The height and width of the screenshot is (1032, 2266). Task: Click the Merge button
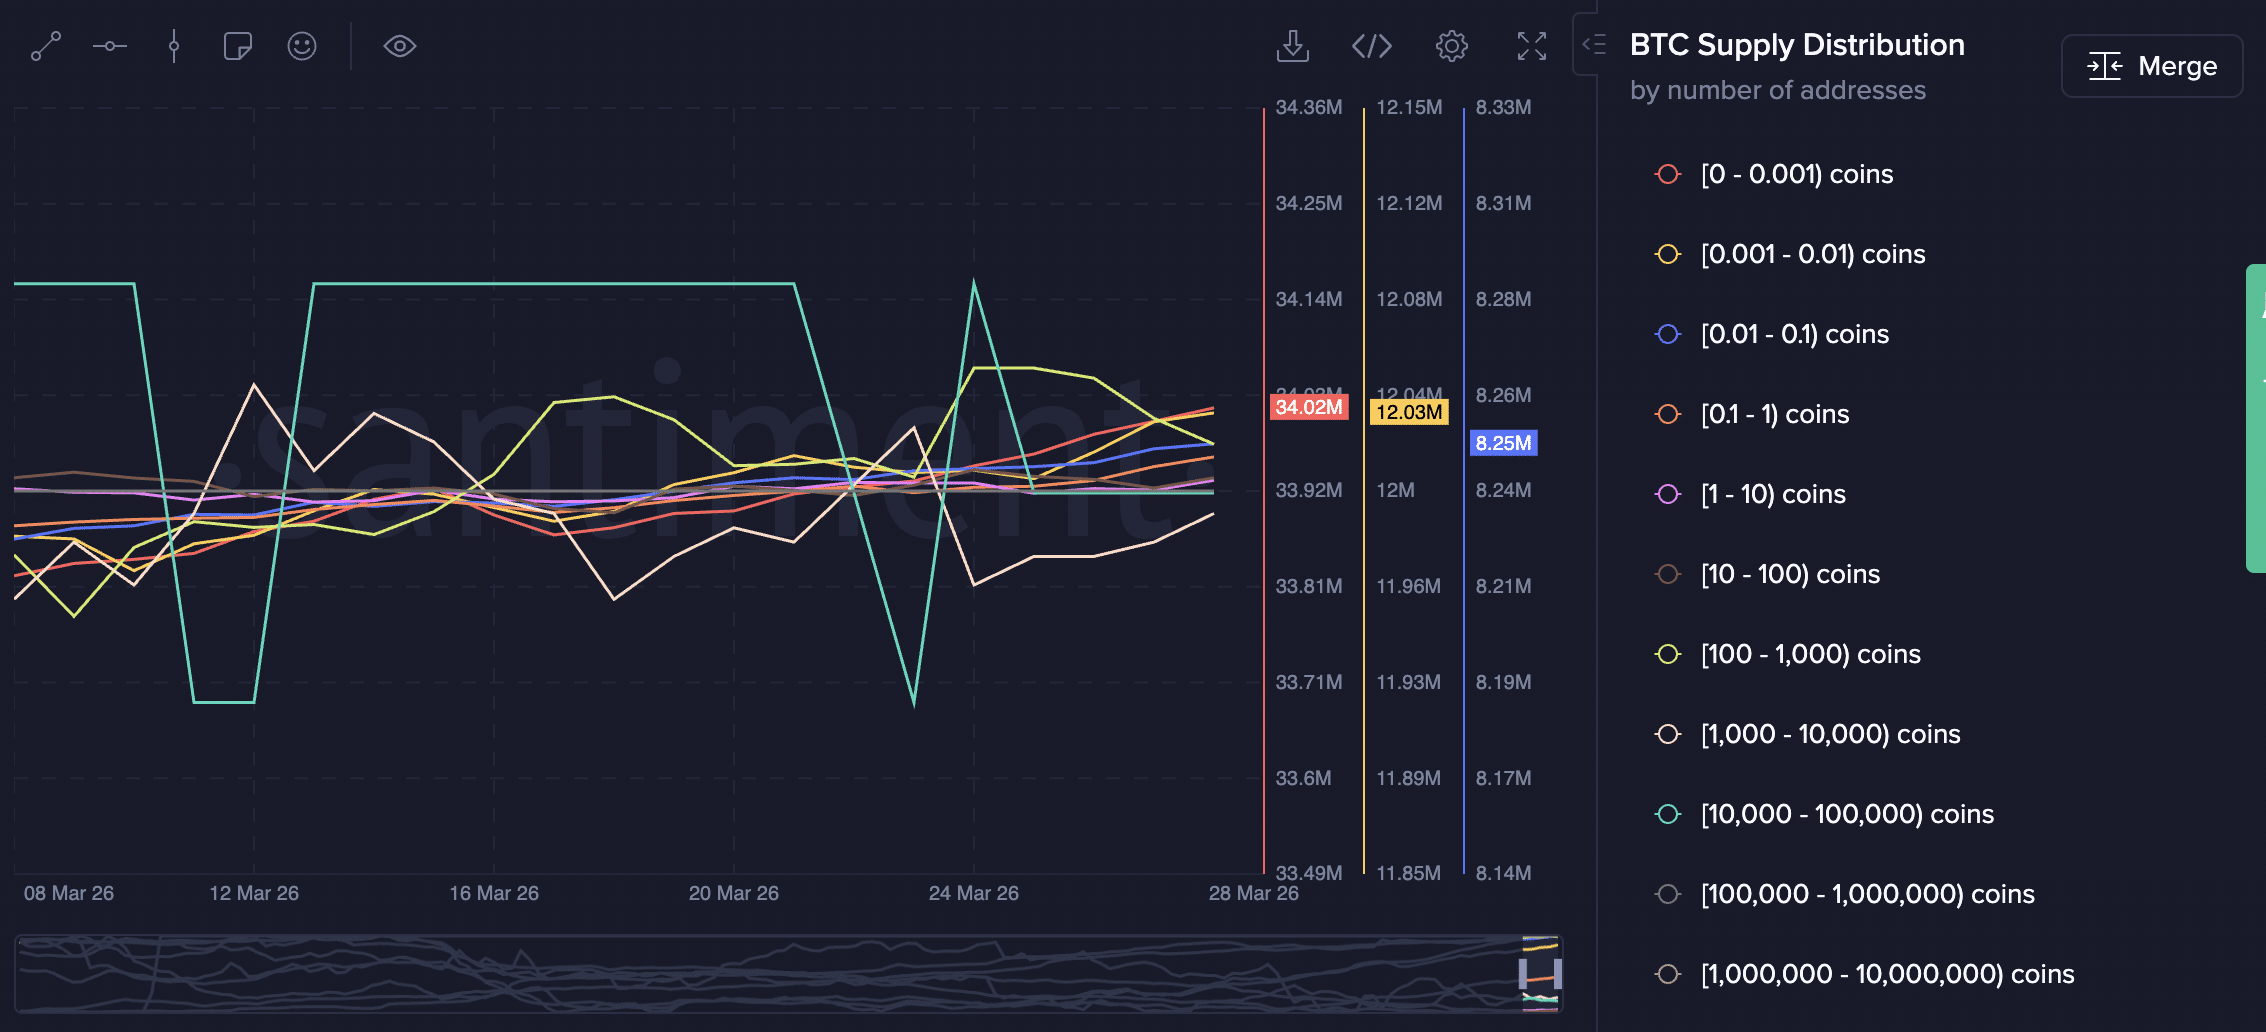click(2151, 65)
